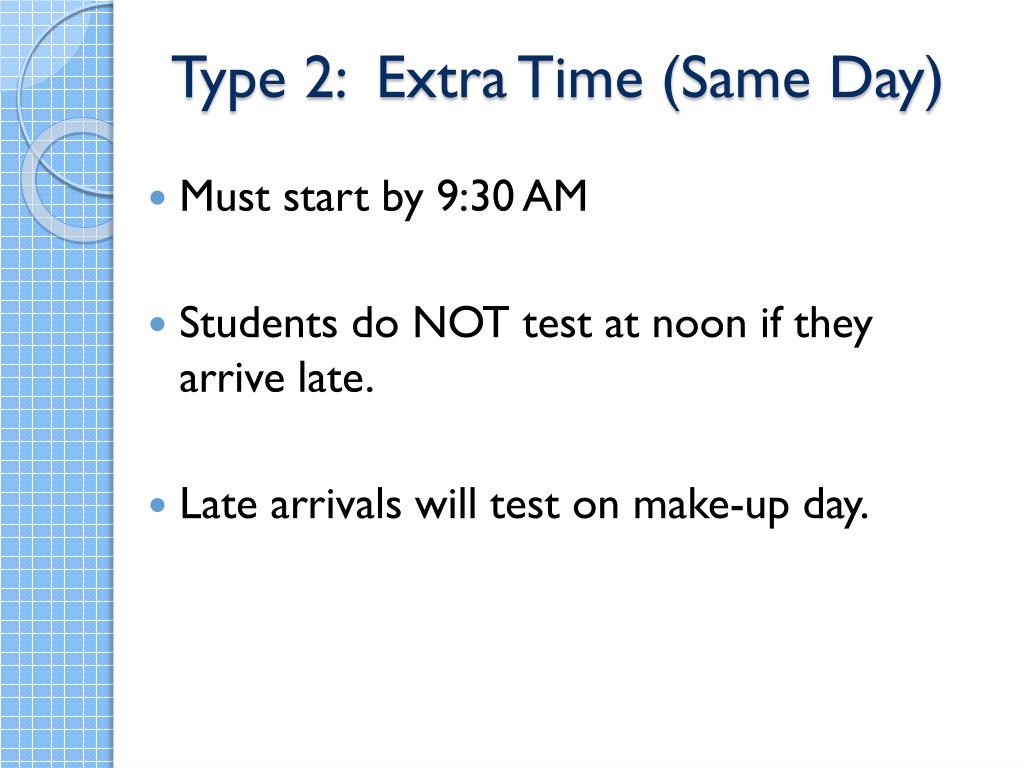Screen dimensions: 1024x768
Task: Click the word 'make-up' in the last bullet
Action: [711, 507]
